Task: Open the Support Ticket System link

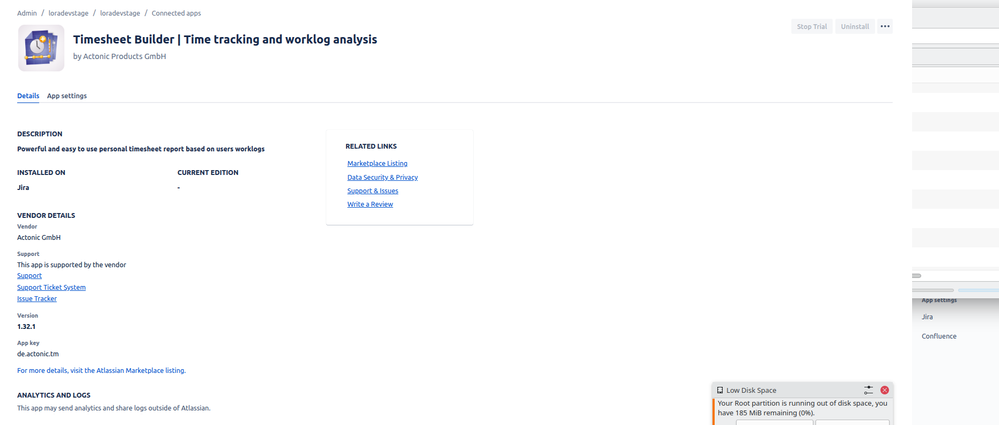Action: [x=51, y=287]
